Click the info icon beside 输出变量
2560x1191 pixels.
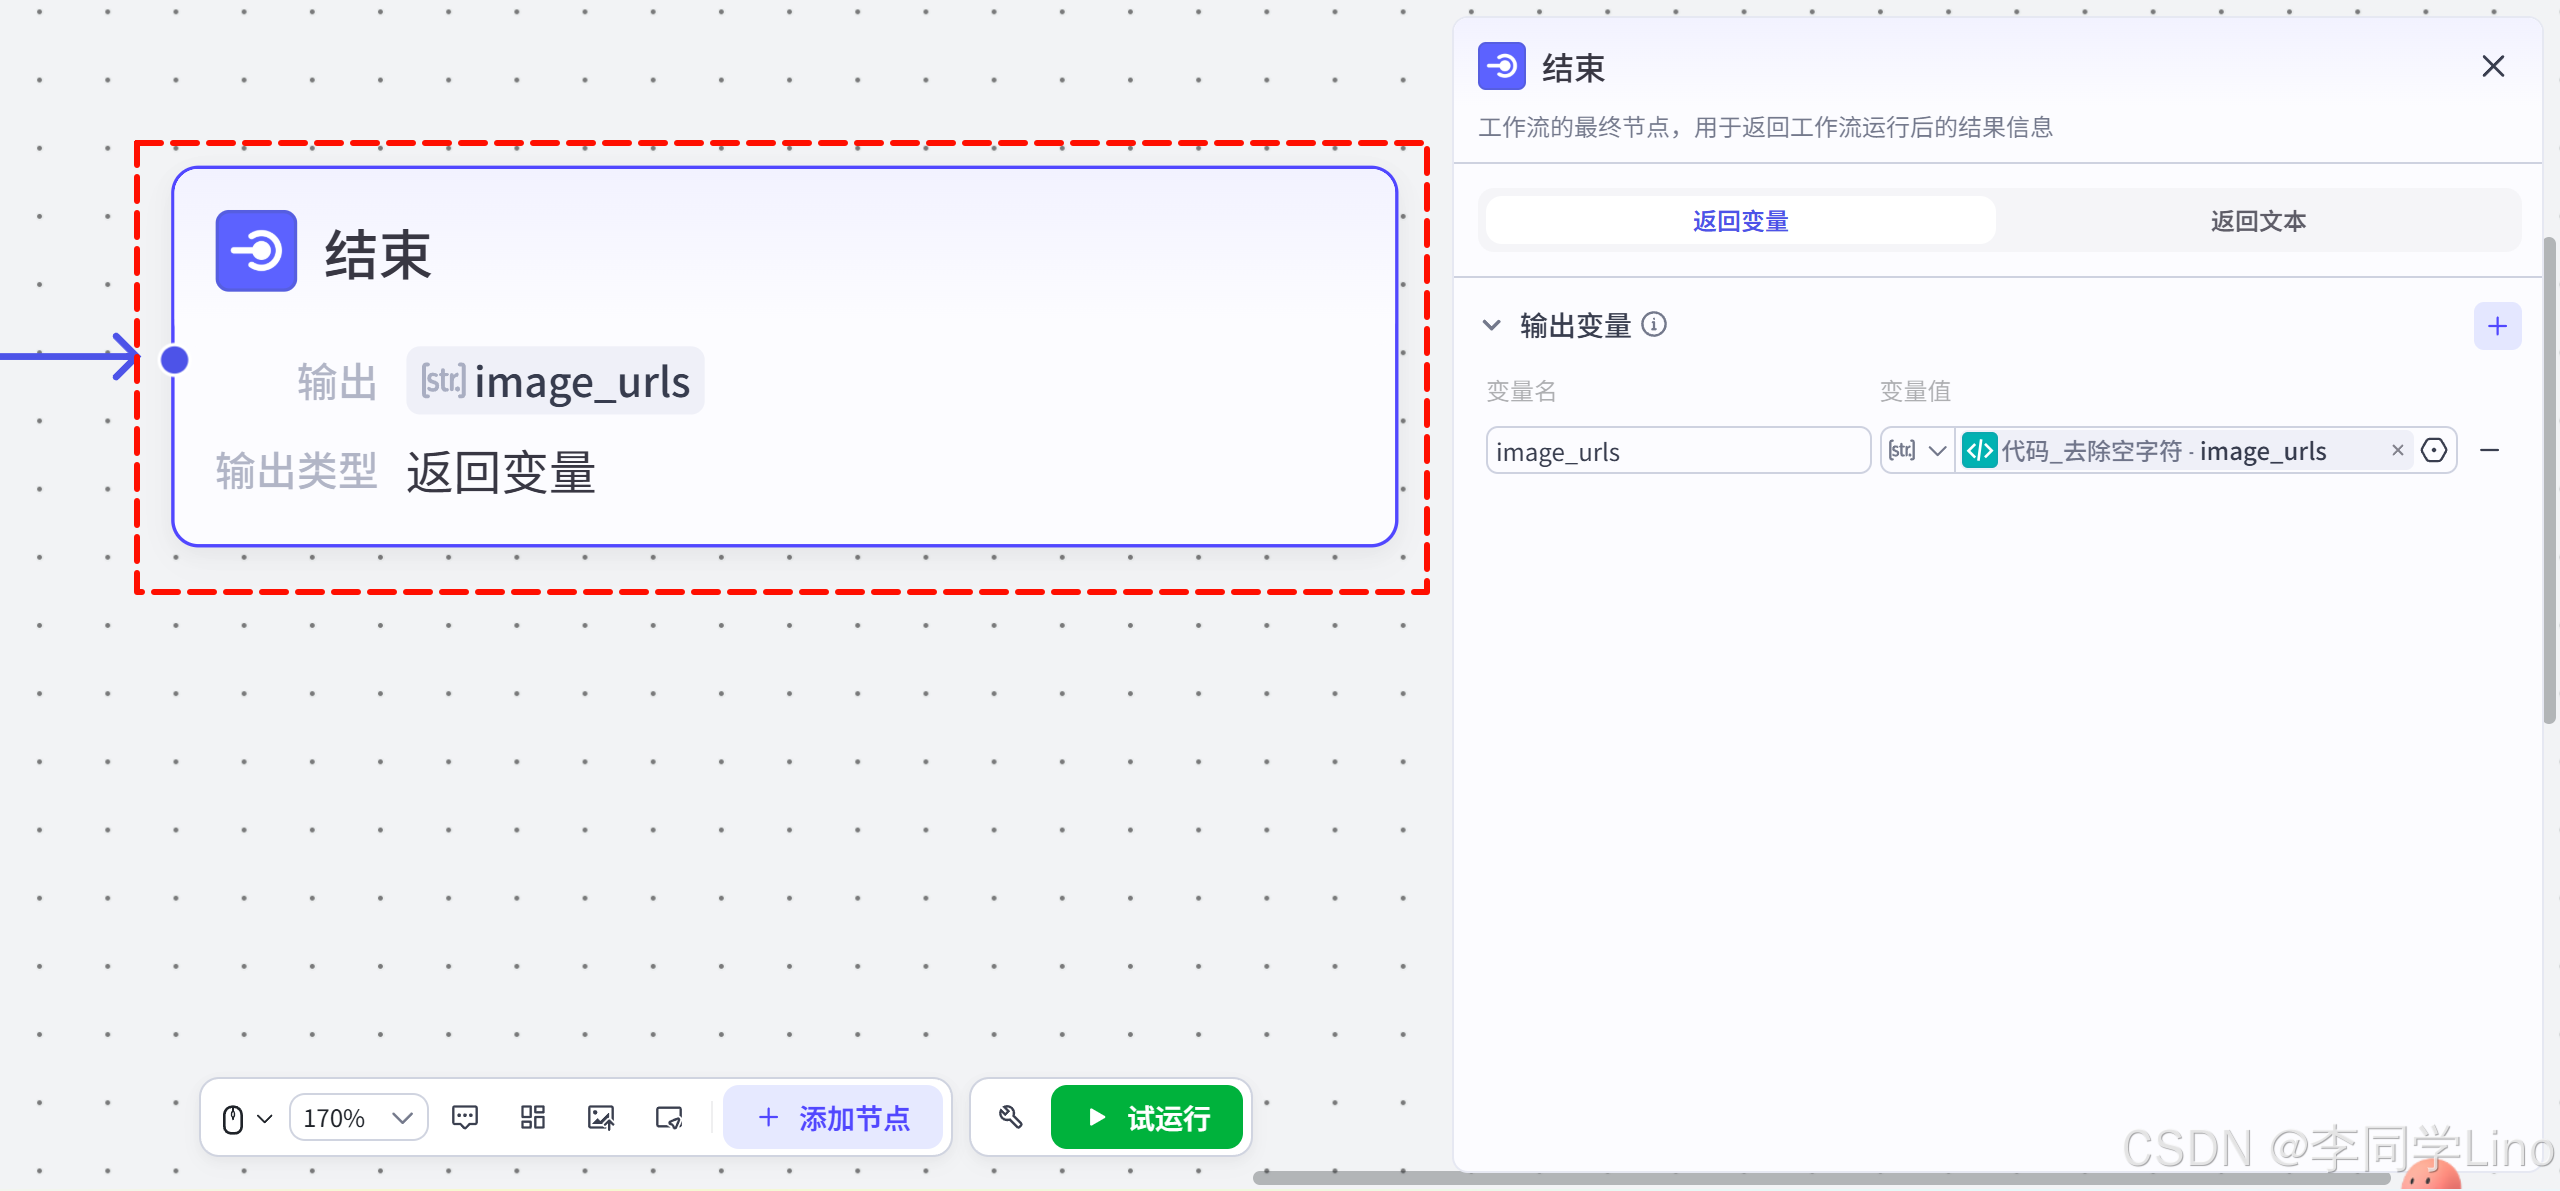pyautogui.click(x=1655, y=325)
